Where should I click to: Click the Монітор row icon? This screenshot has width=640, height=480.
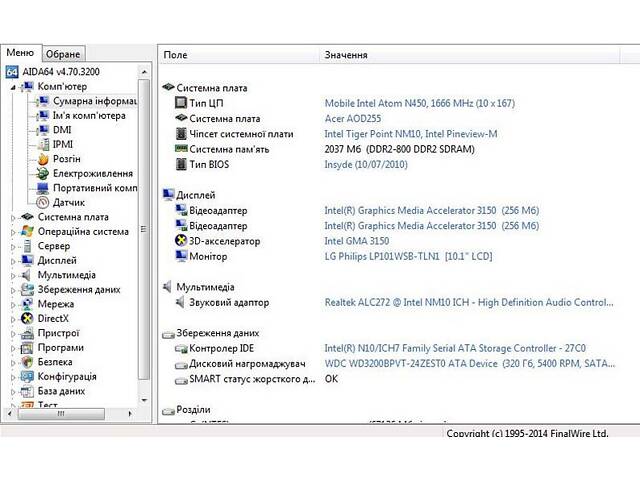181,256
